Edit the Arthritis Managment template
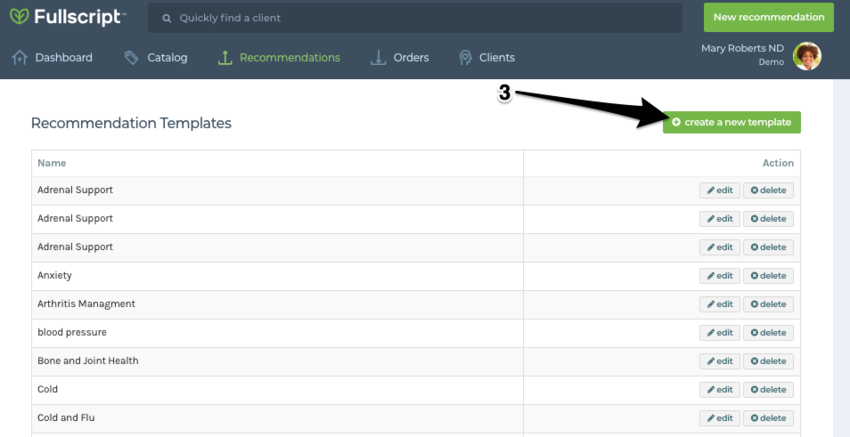The image size is (850, 437). pyautogui.click(x=719, y=304)
